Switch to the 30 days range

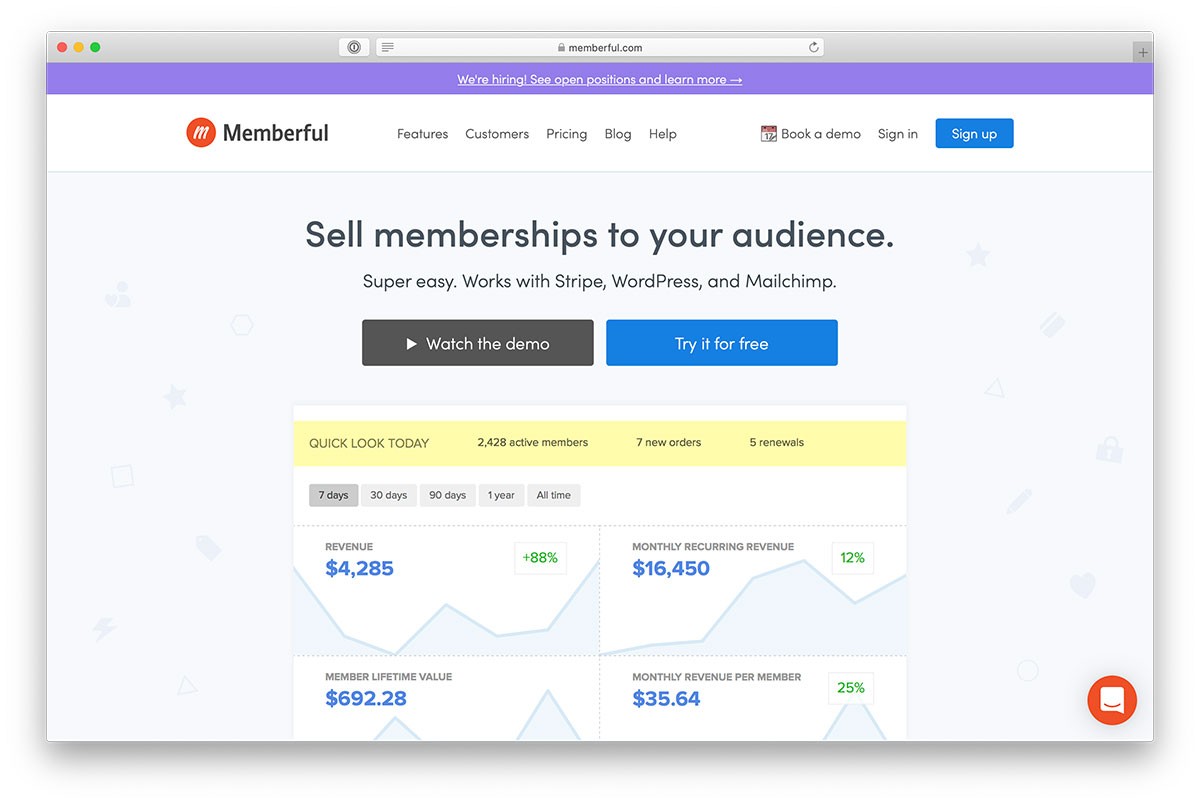389,495
